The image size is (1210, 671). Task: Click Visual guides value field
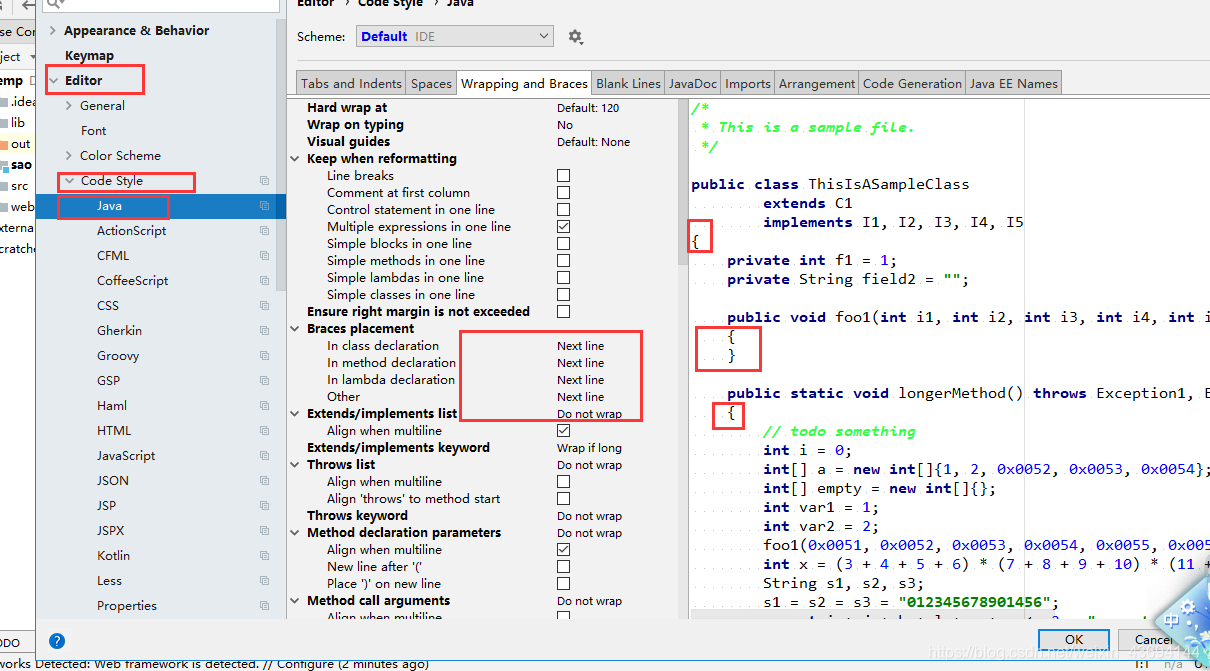(594, 142)
